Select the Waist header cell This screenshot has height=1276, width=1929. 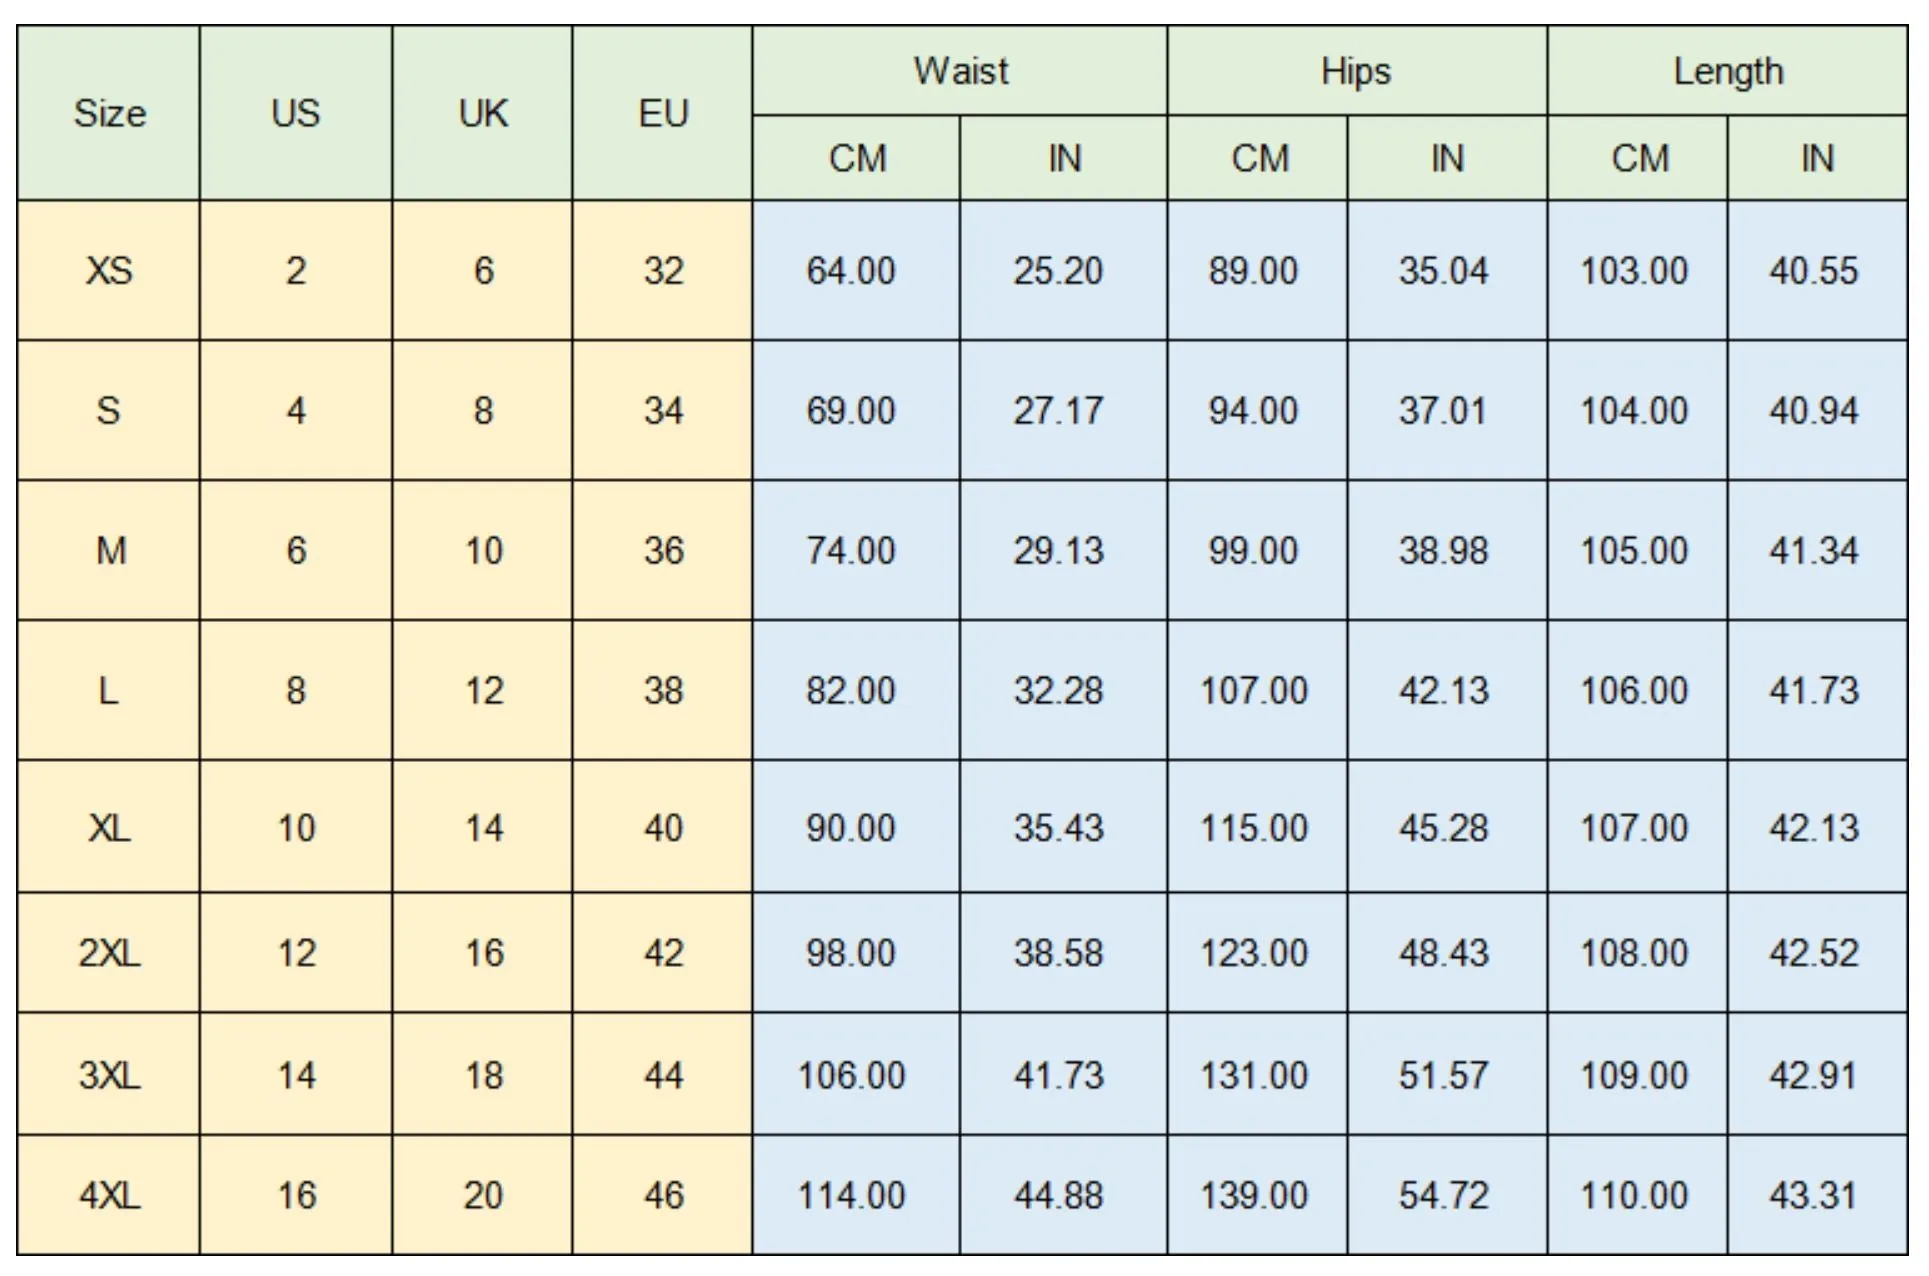tap(960, 71)
